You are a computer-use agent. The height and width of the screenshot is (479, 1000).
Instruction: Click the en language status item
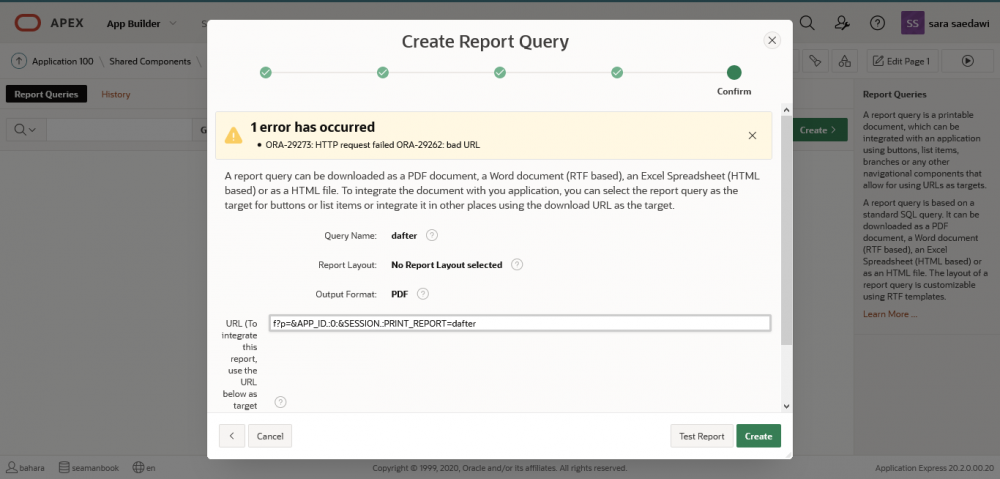[x=144, y=468]
